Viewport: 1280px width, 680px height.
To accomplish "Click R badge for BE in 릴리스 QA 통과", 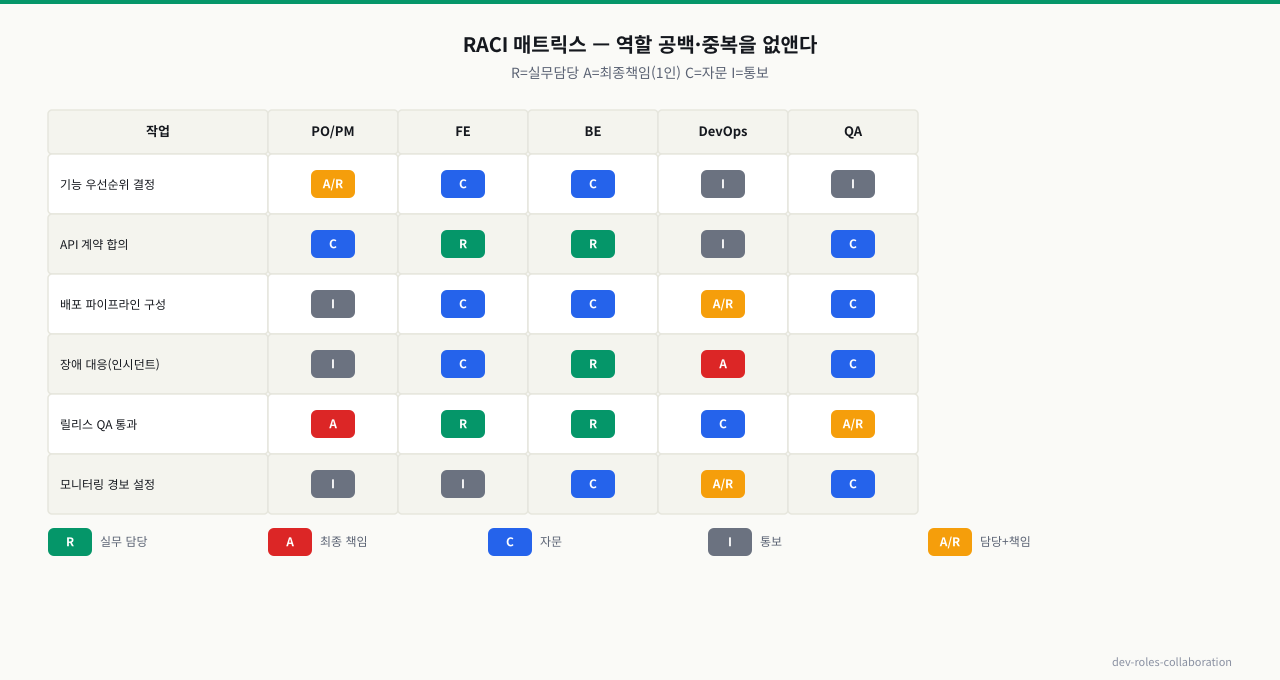I will coord(593,424).
